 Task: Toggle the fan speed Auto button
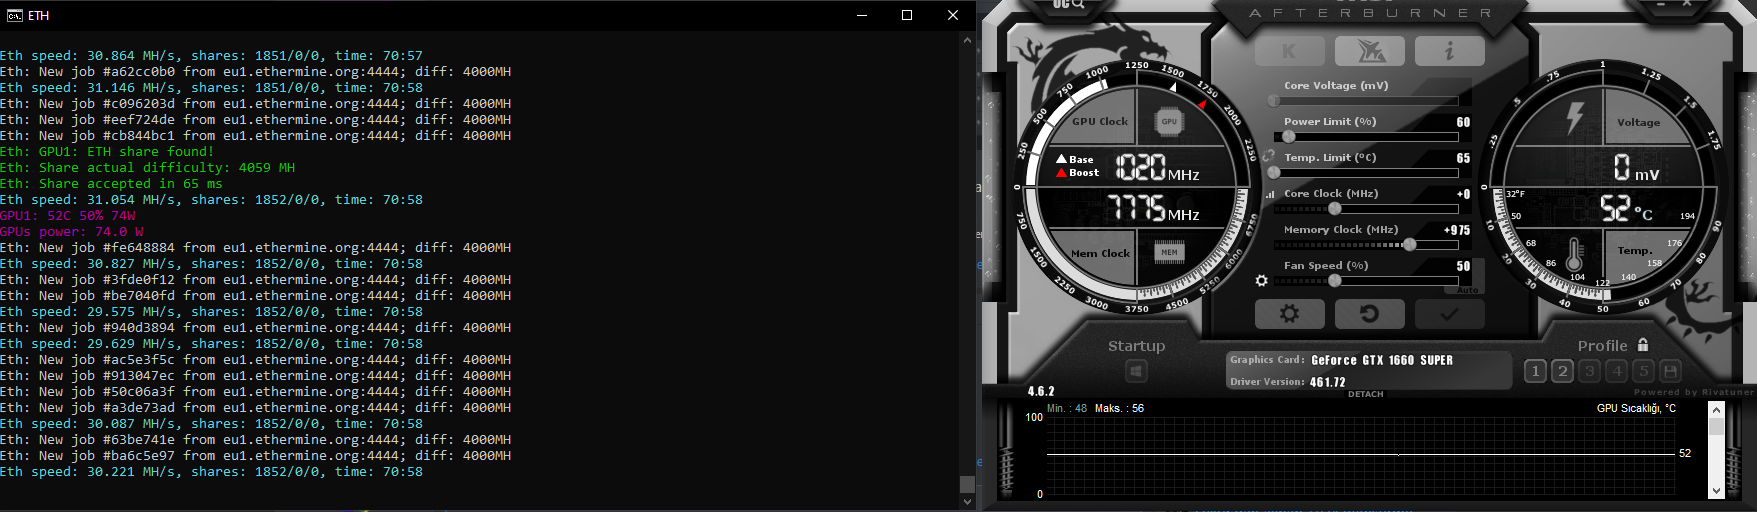click(x=1467, y=290)
